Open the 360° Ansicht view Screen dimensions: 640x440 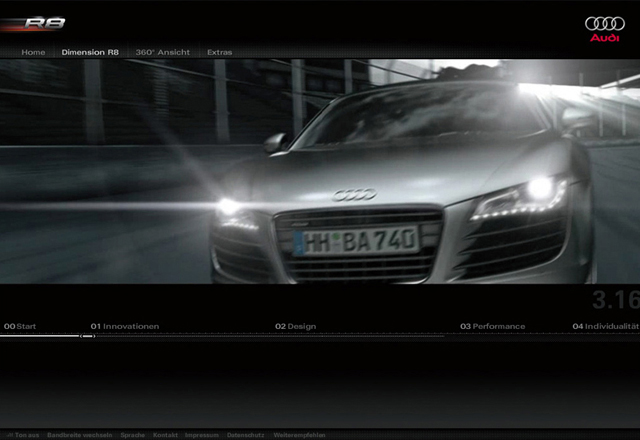coord(162,52)
